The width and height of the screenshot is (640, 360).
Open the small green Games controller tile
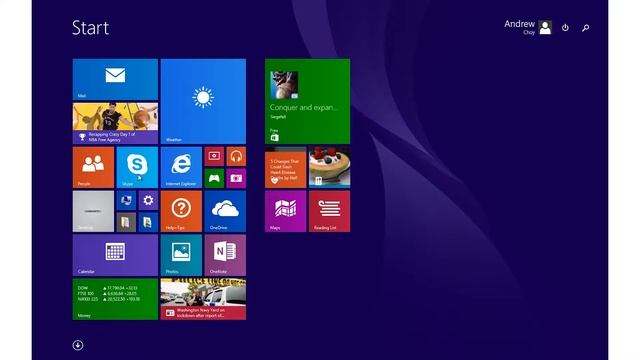pyautogui.click(x=214, y=178)
